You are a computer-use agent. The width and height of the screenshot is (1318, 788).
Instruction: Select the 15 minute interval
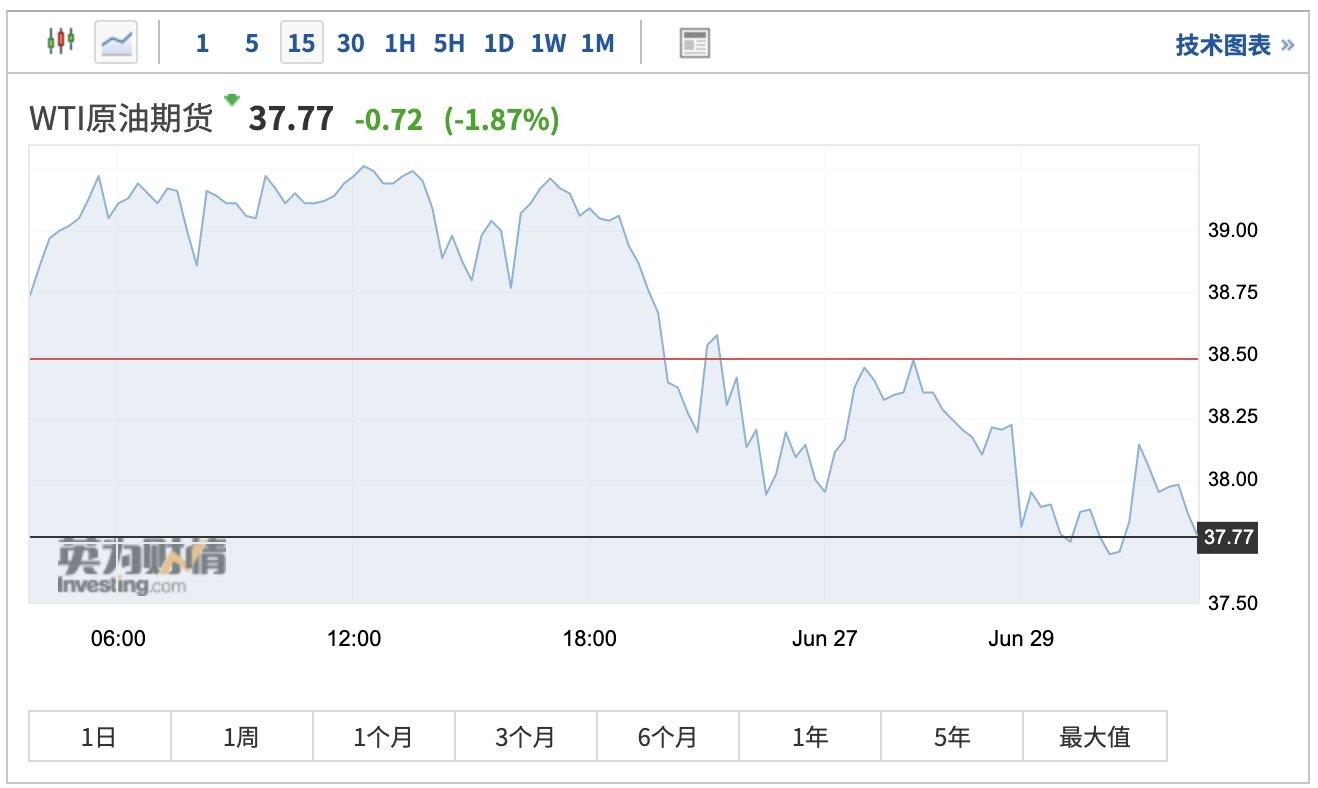(x=301, y=43)
